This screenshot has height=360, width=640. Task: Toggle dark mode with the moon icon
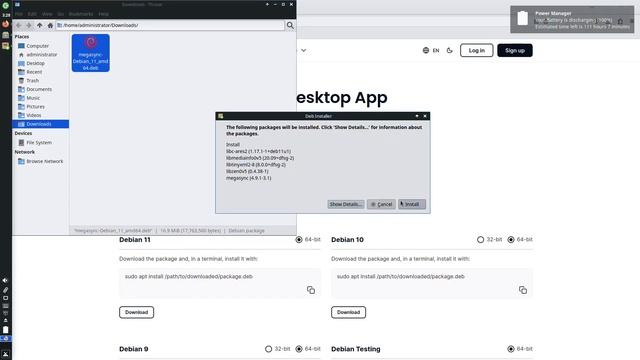point(449,50)
